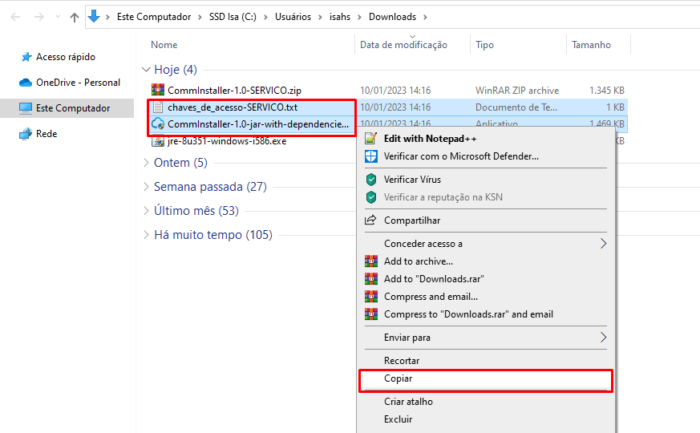Viewport: 700px width, 433px height.
Task: Click the OneDrive cloud icon in sidebar
Action: point(24,82)
